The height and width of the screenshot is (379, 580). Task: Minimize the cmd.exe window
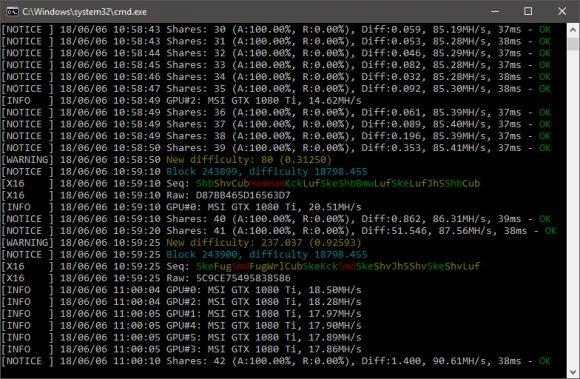495,11
